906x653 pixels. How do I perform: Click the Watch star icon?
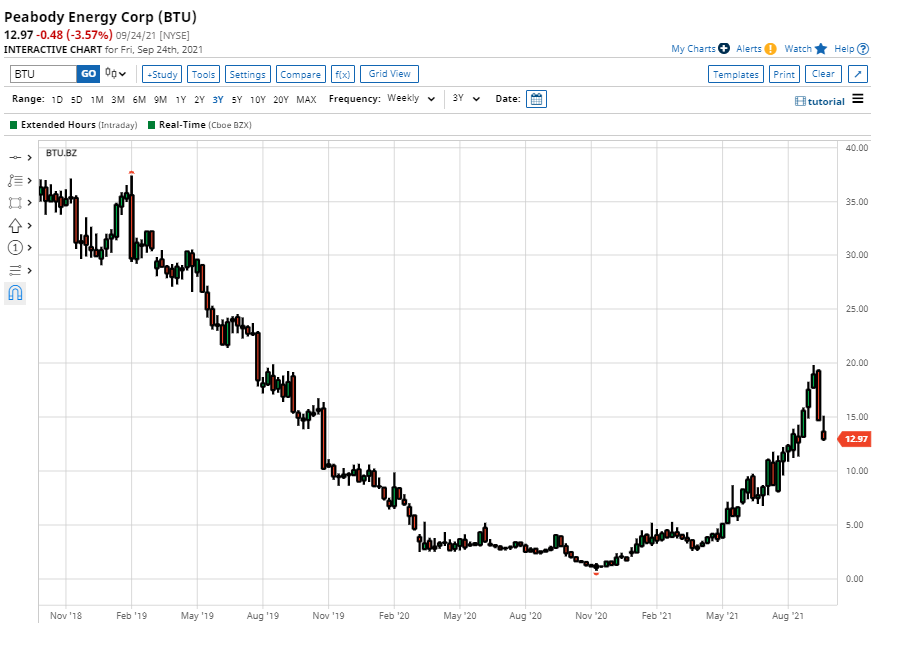tap(821, 49)
